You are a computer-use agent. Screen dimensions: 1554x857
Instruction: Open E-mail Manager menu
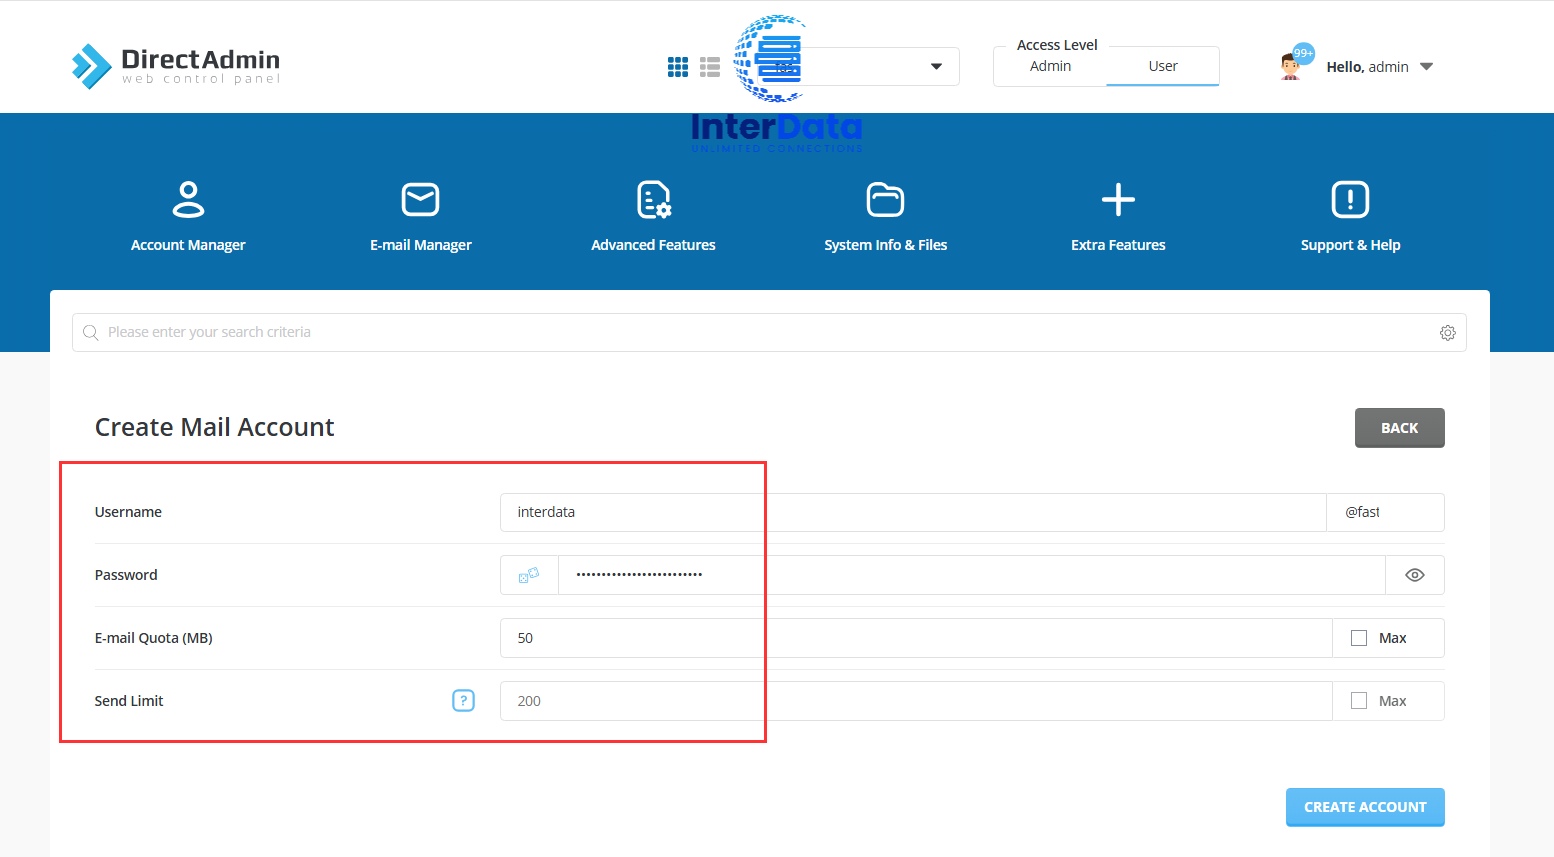coord(421,215)
